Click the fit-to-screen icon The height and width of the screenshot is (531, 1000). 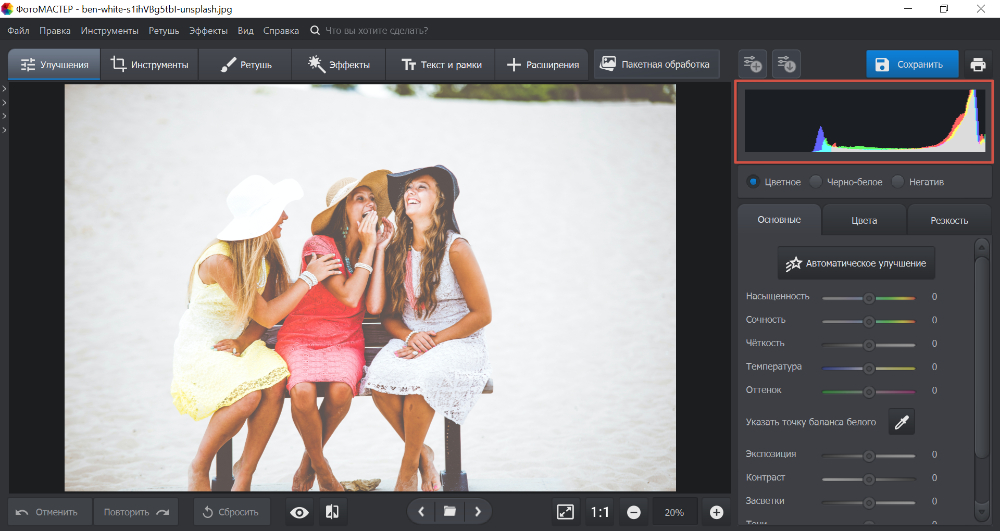pos(565,512)
